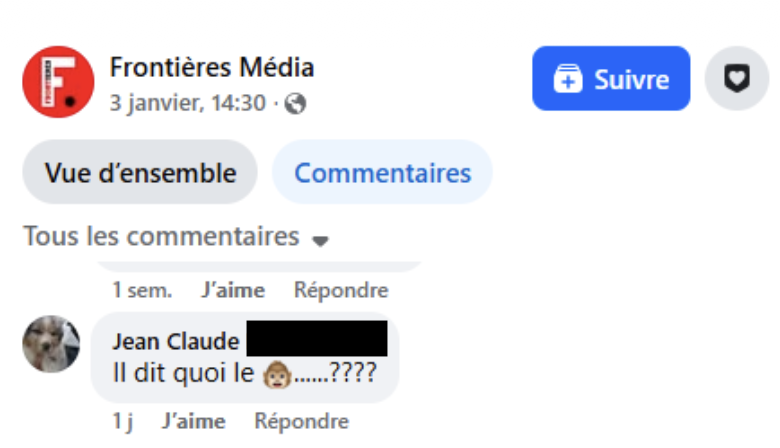Select the Commentaires tab
This screenshot has width=780, height=448.
382,173
